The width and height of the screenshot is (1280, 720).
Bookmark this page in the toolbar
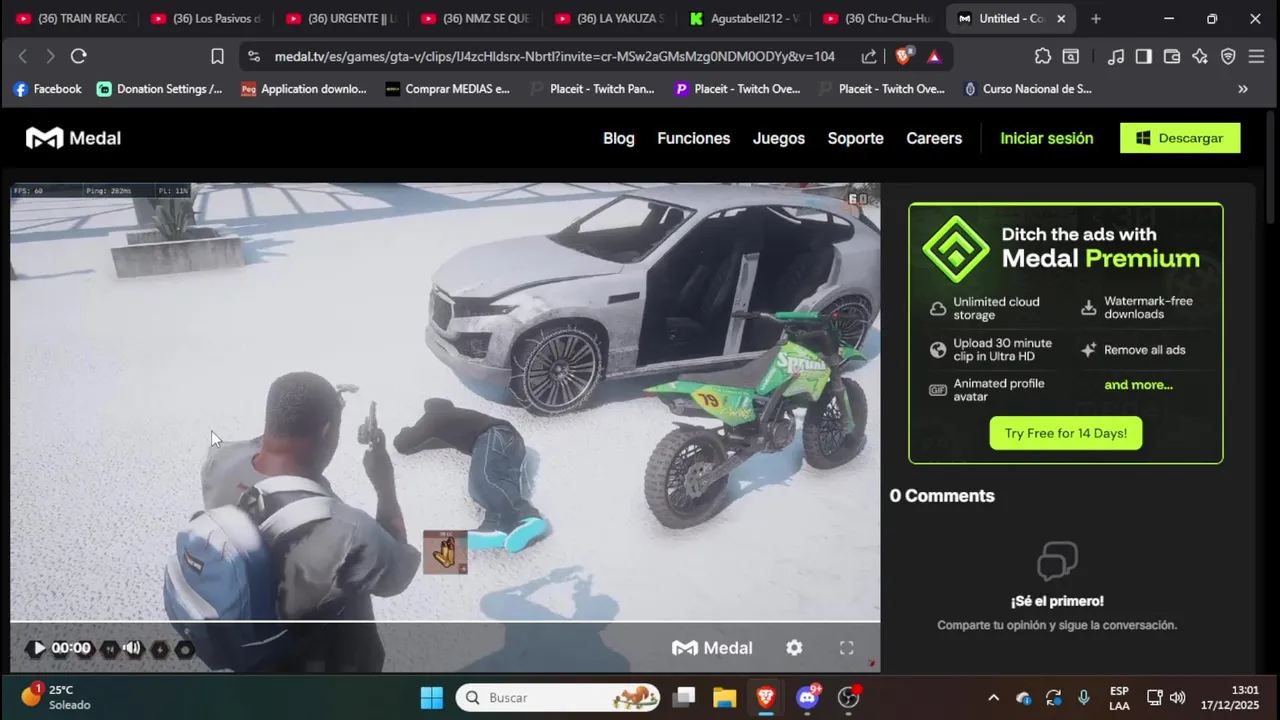(217, 56)
